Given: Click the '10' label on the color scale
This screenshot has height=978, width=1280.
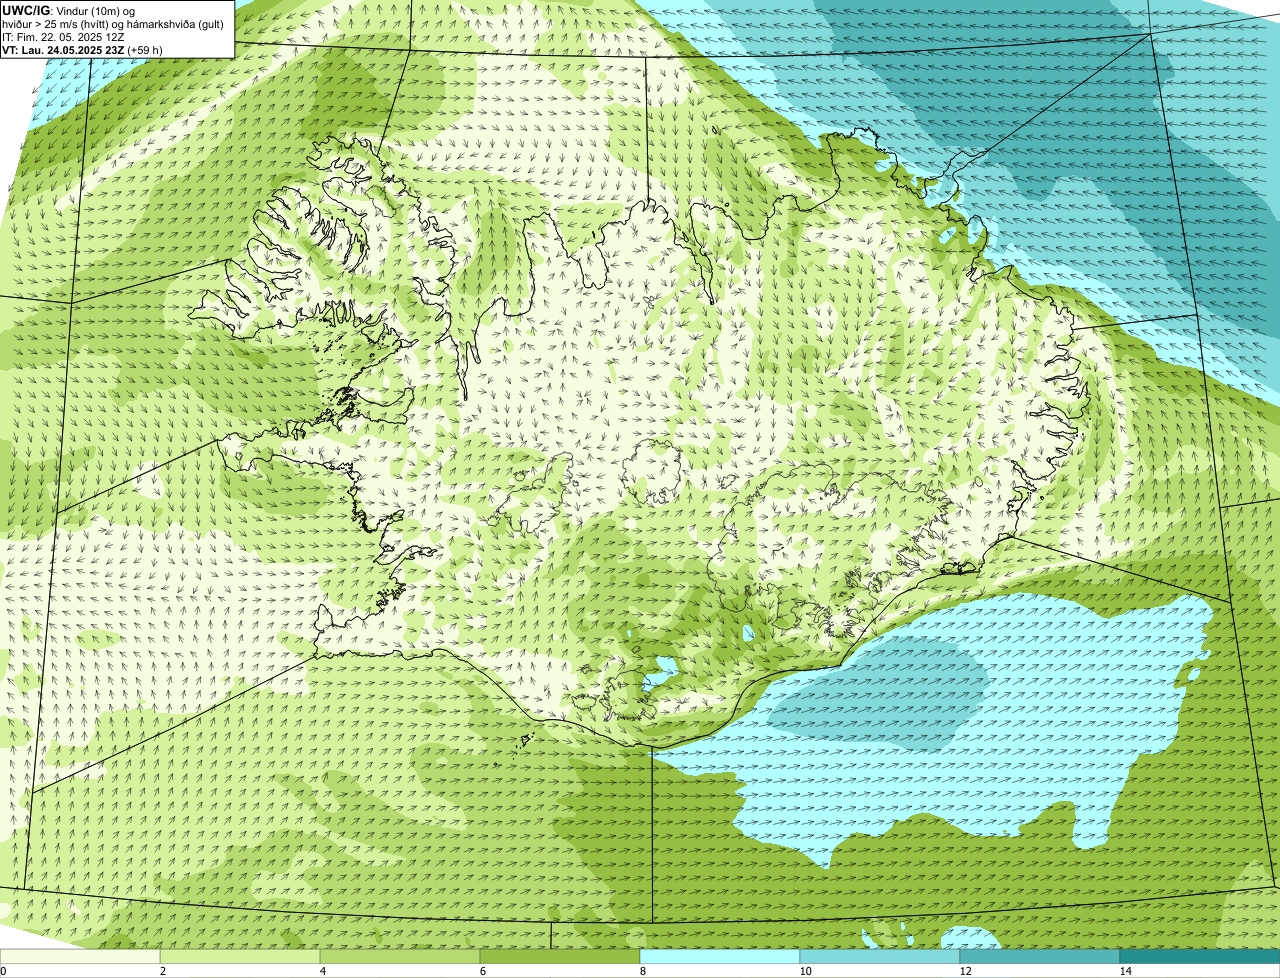Looking at the screenshot, I should point(805,971).
